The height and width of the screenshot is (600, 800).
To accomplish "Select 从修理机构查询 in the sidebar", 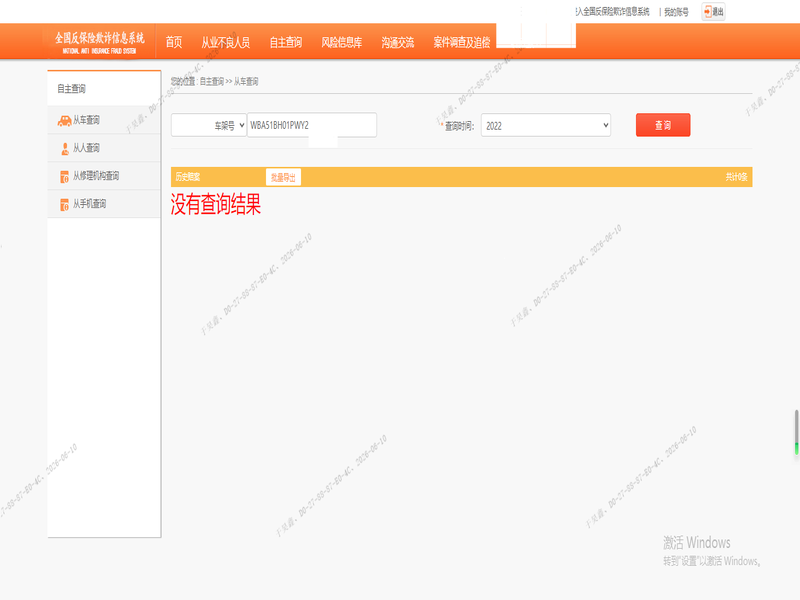I will pos(104,176).
